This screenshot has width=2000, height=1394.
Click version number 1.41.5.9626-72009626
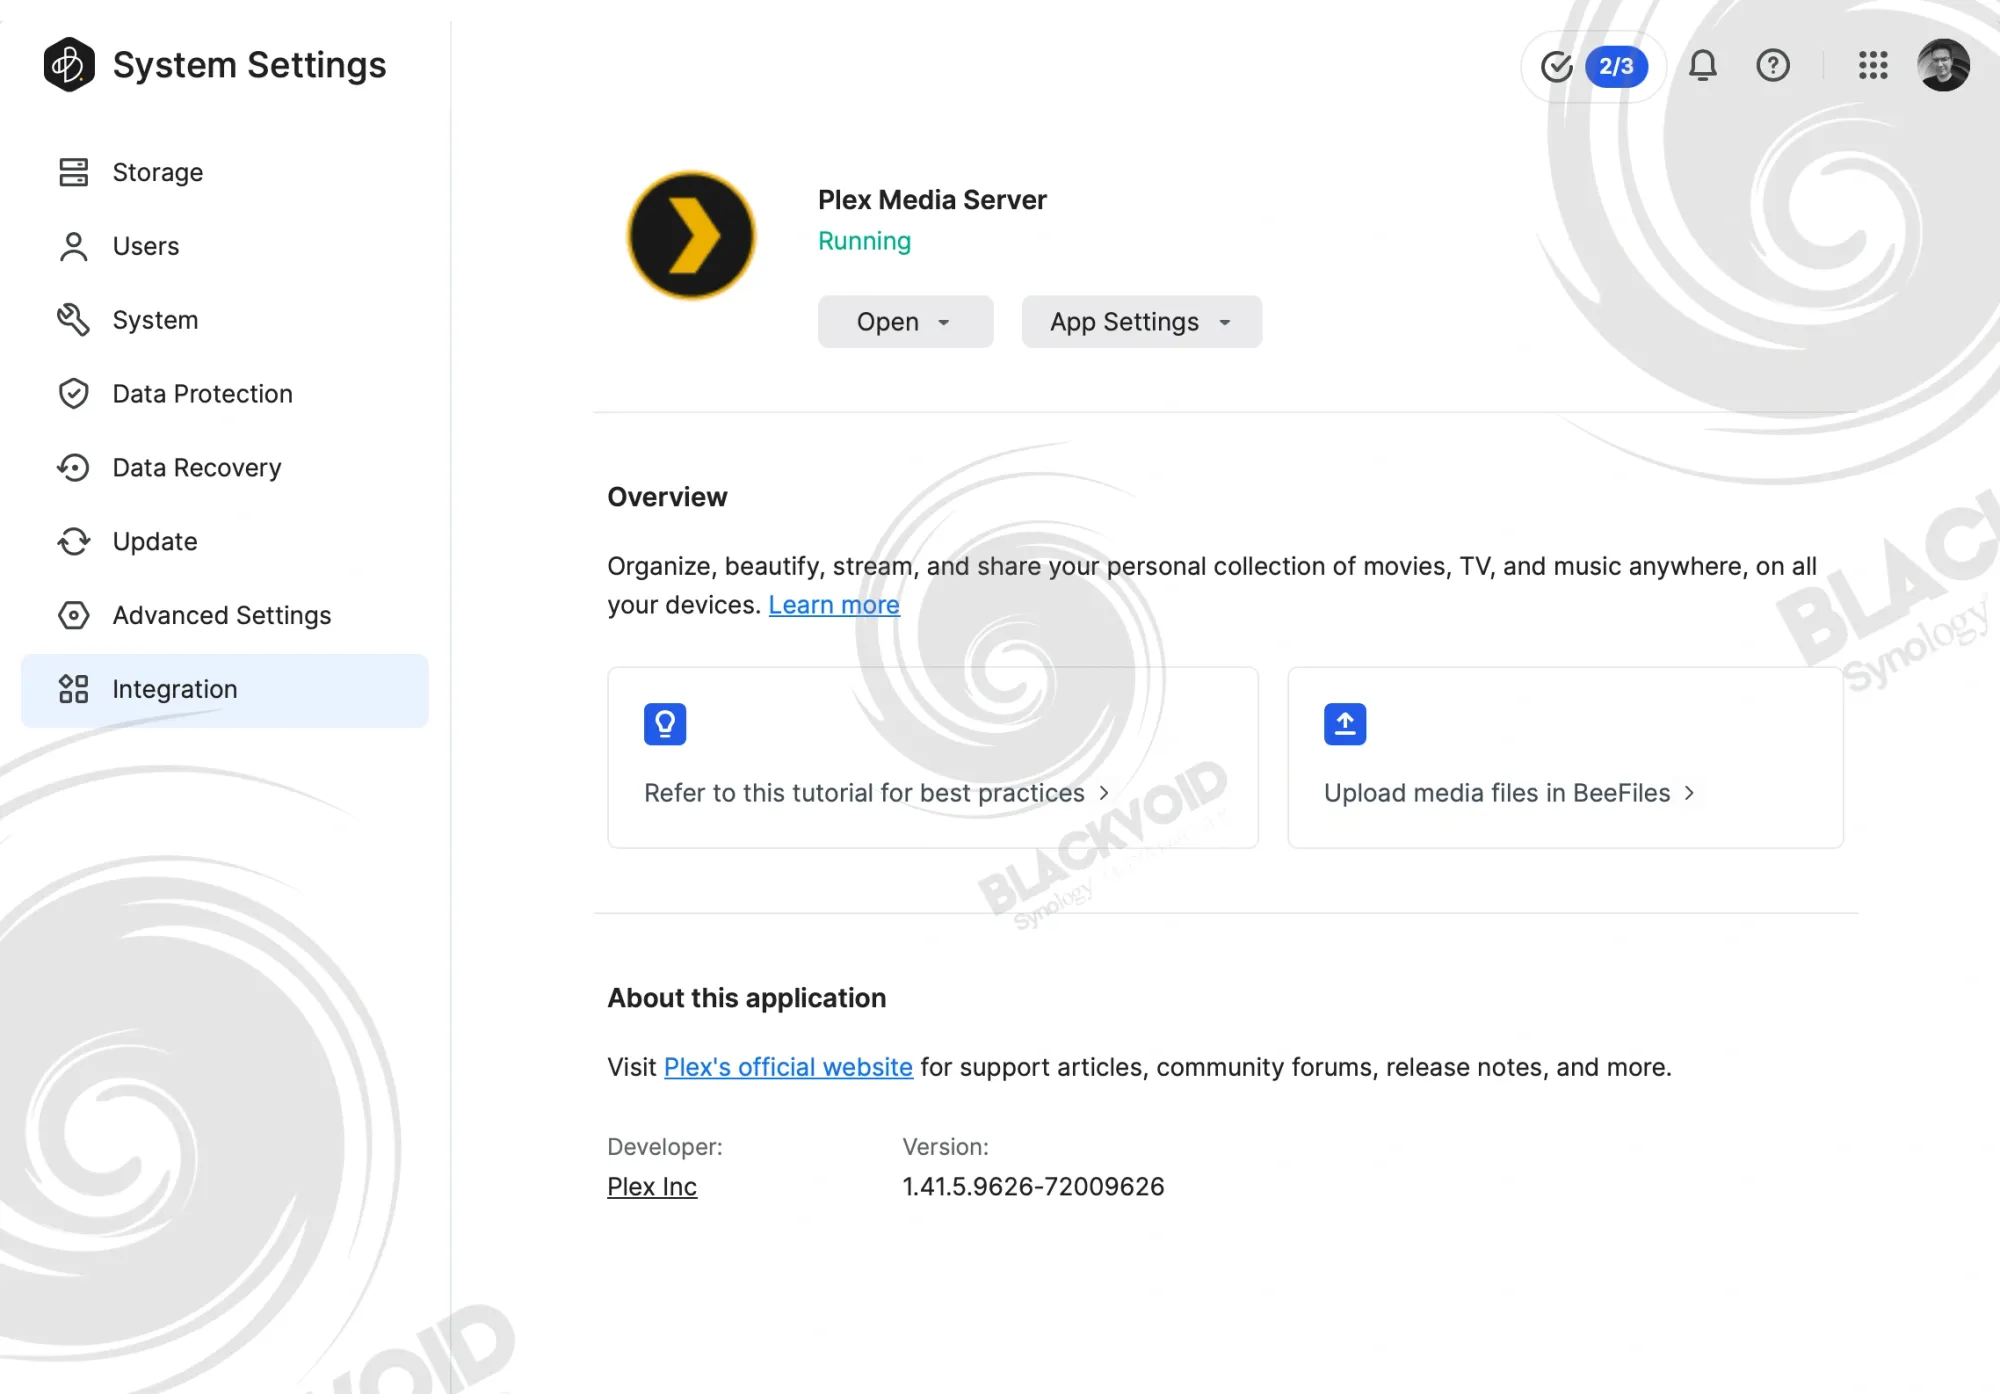coord(1033,1187)
